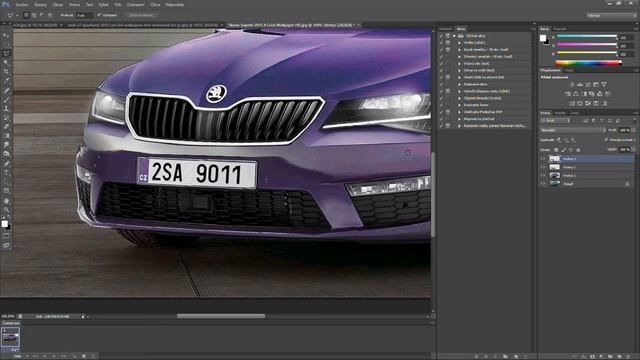The width and height of the screenshot is (640, 360).
Task: Select the Hand tool
Action: (x=6, y=201)
